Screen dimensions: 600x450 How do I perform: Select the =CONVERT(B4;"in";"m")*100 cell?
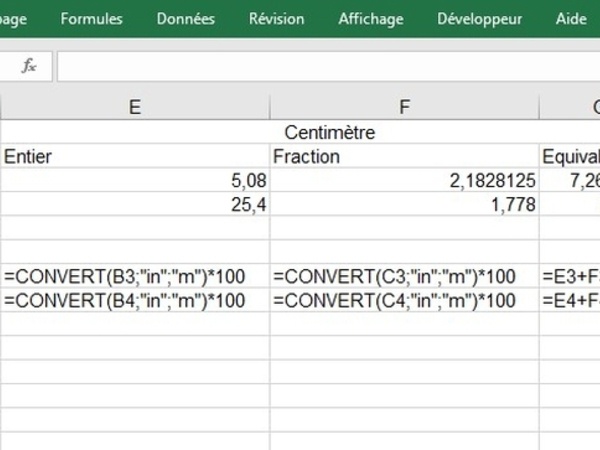135,301
